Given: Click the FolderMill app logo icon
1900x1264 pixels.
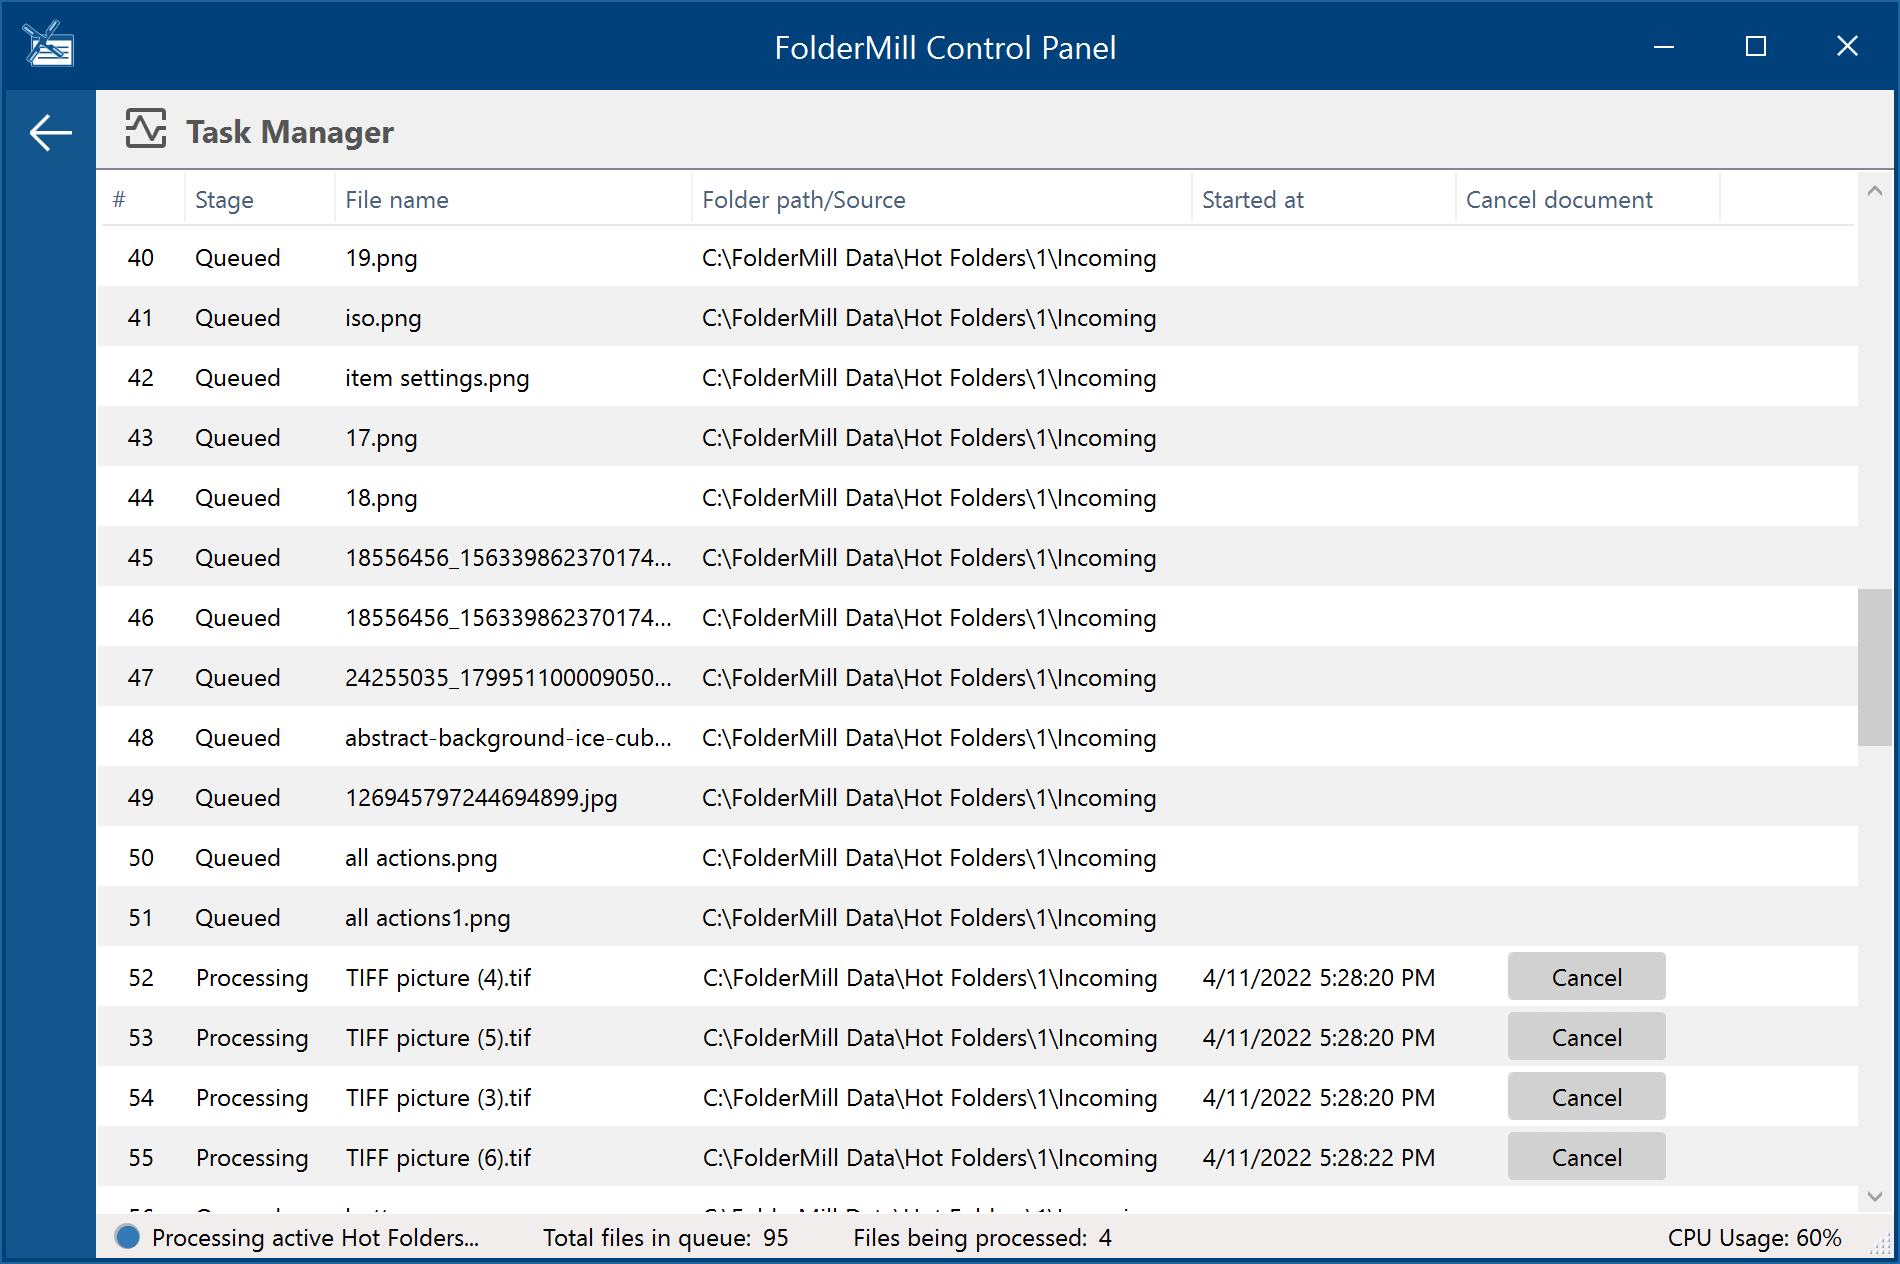Looking at the screenshot, I should [48, 45].
